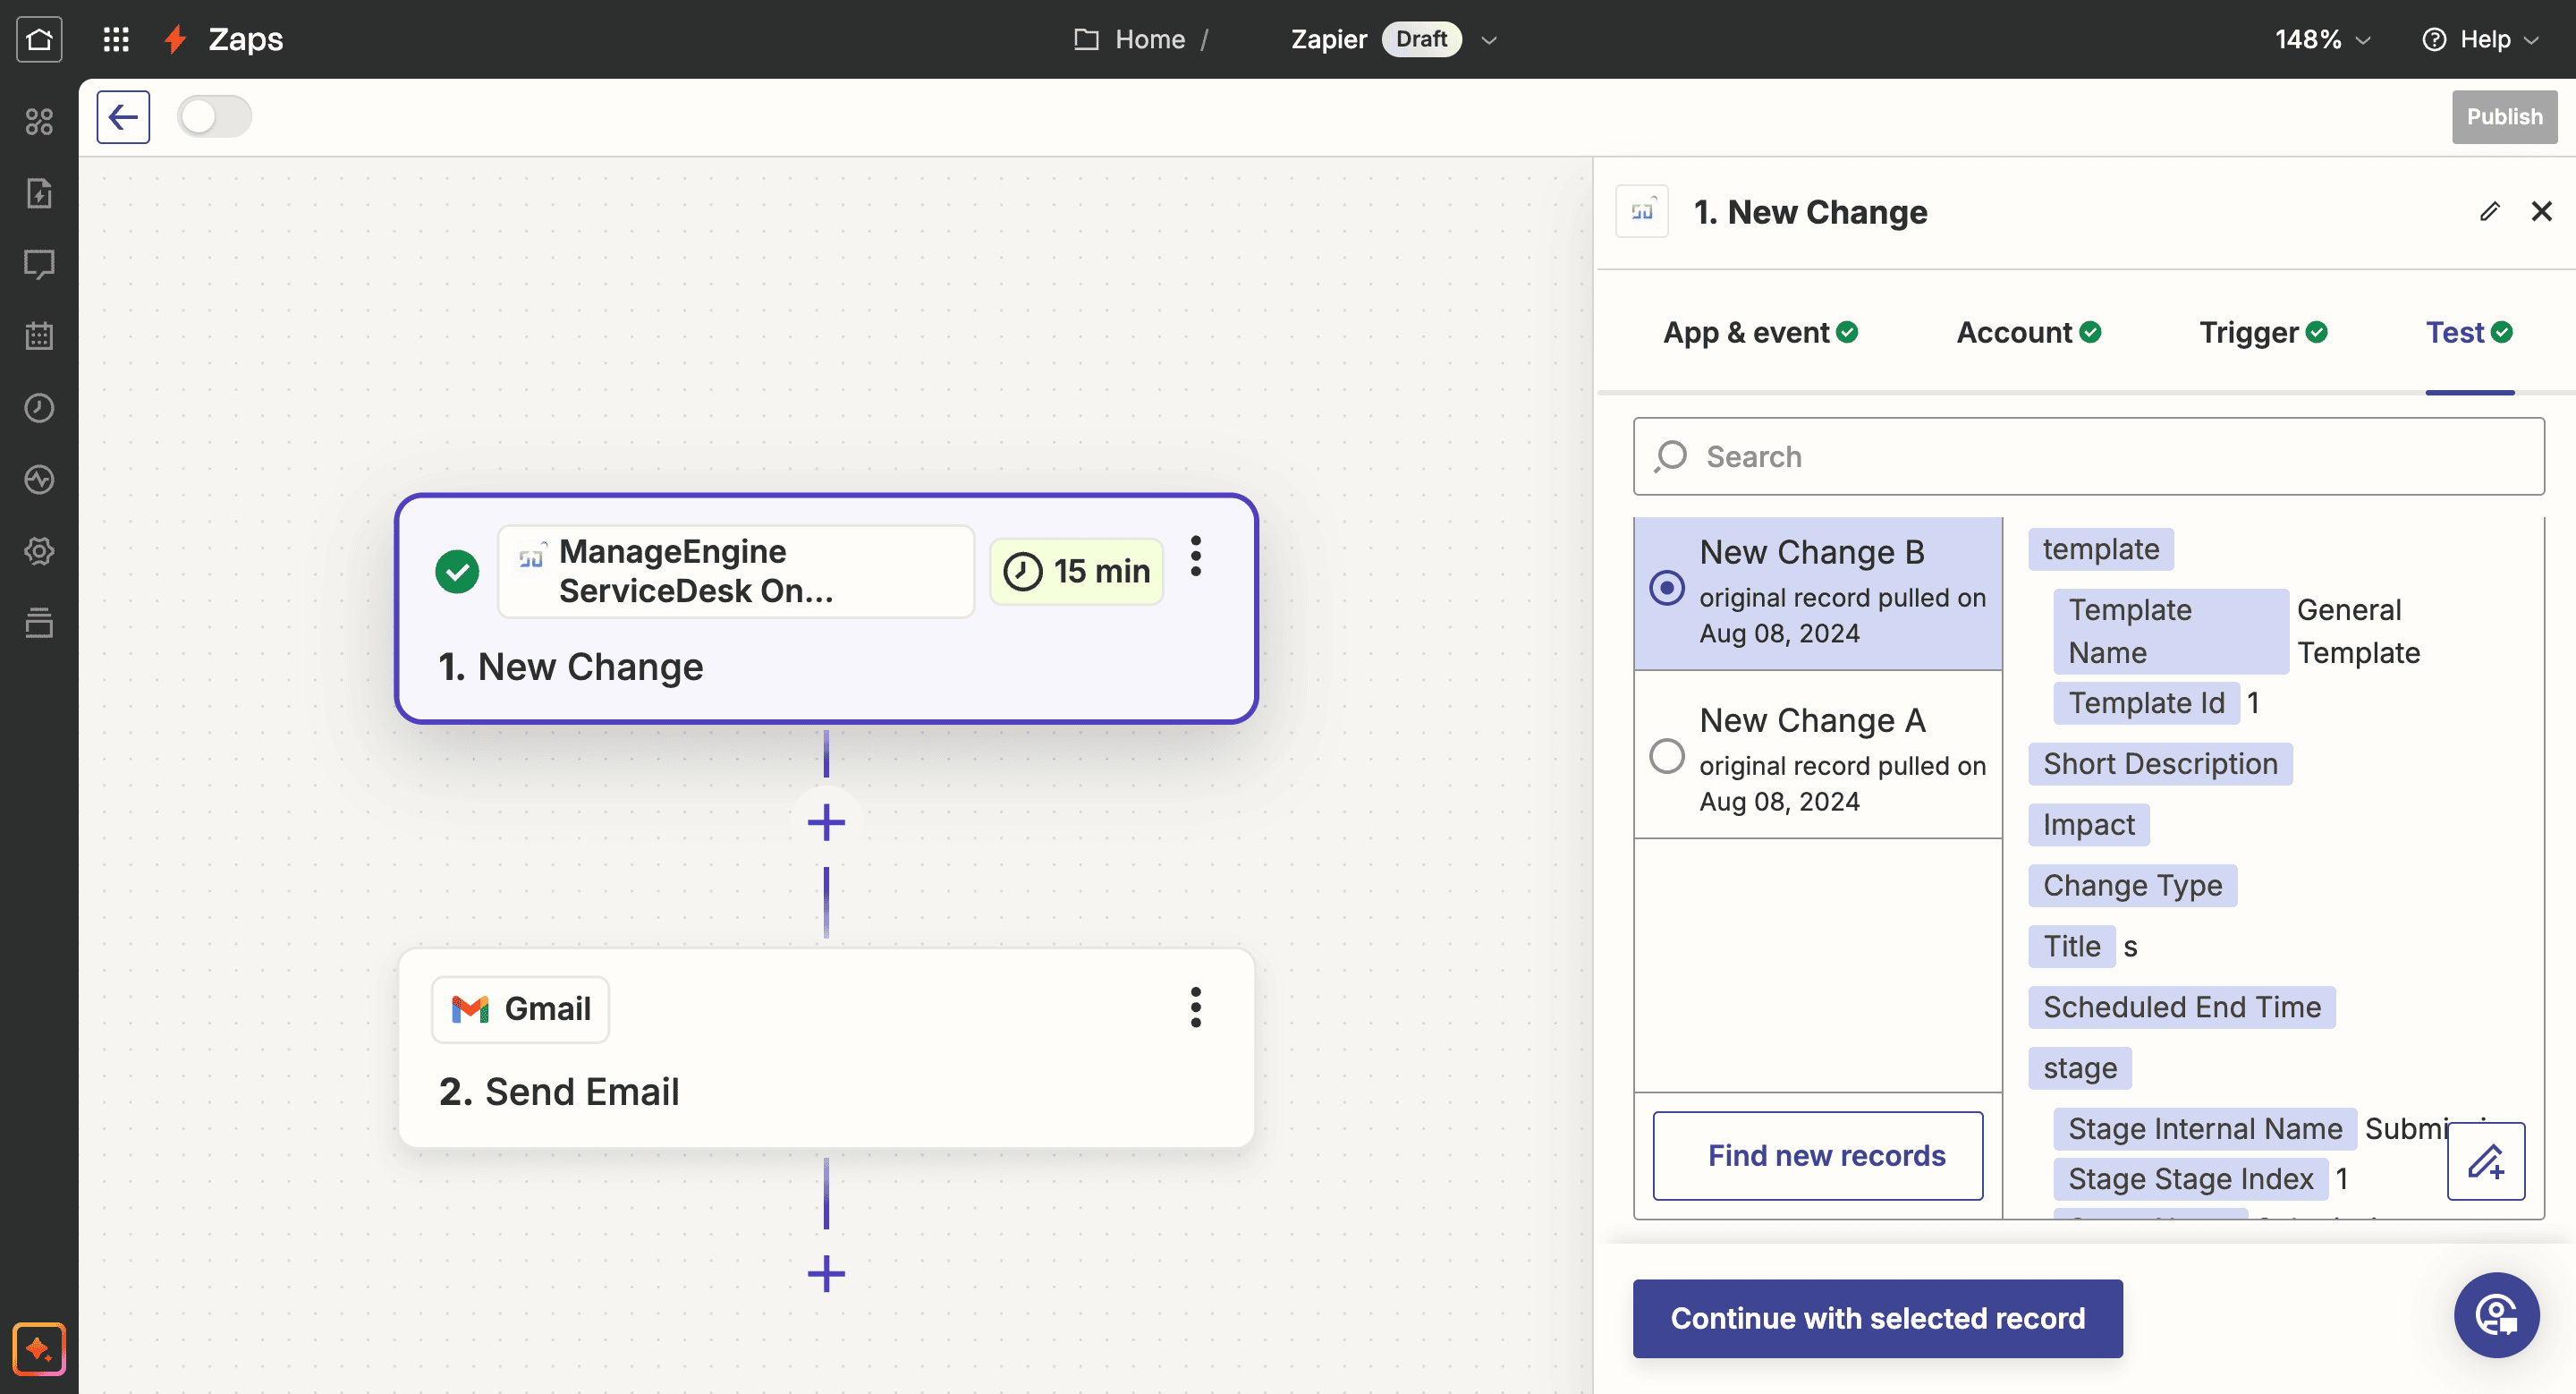Open the calendar sidebar icon

(39, 336)
